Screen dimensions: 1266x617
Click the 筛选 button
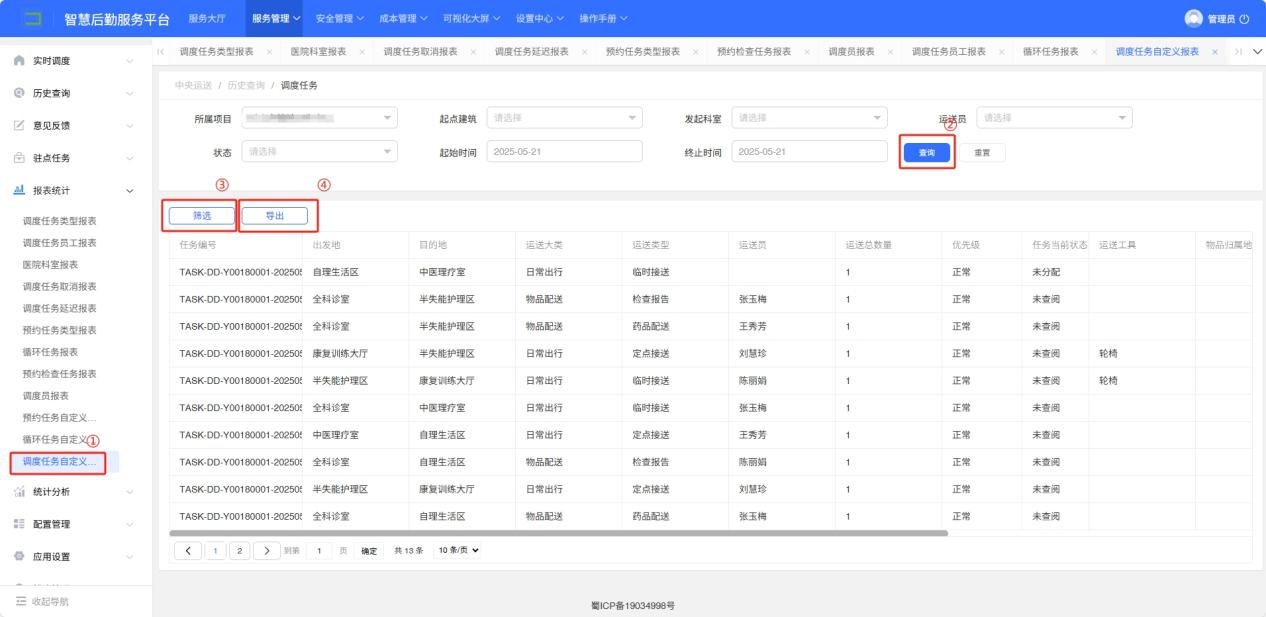[202, 215]
